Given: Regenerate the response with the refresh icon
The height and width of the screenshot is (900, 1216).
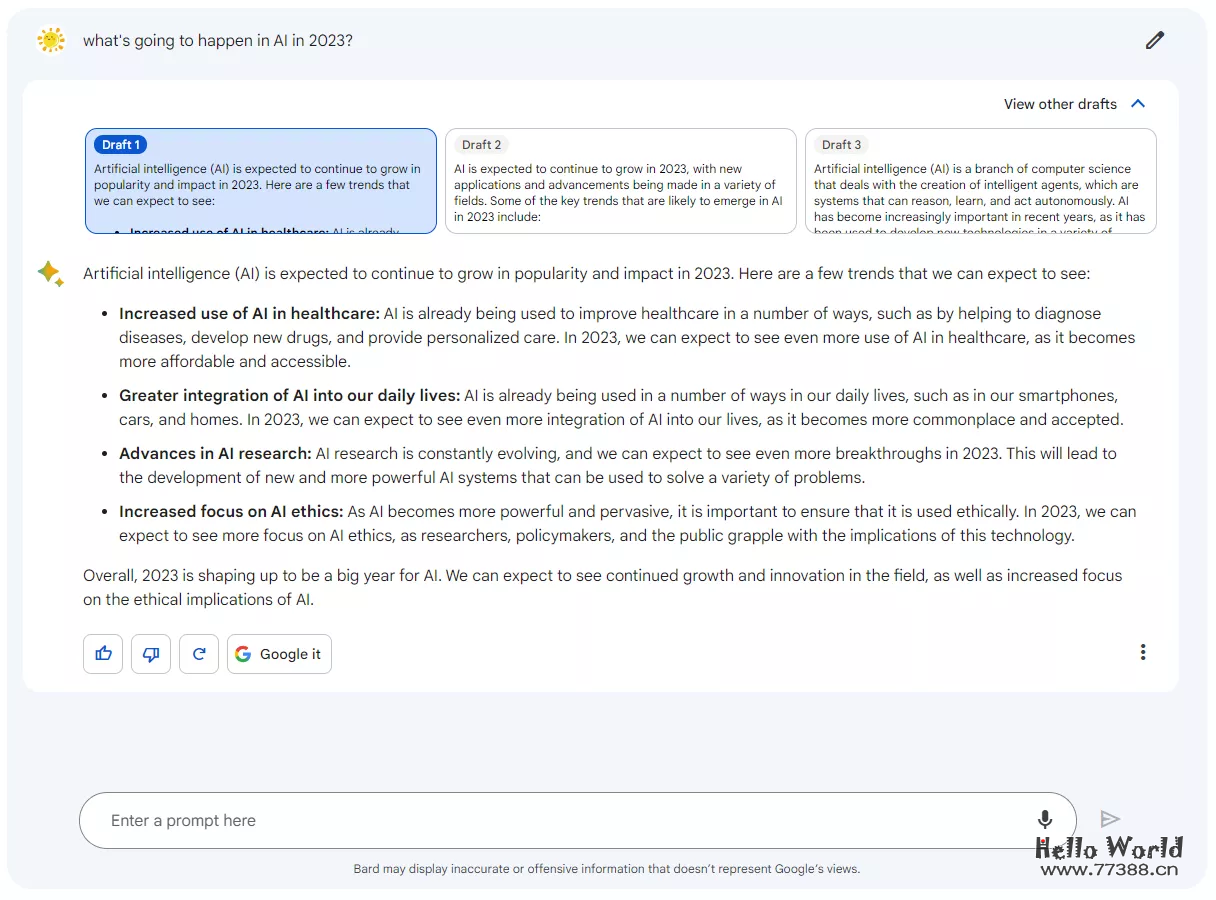Looking at the screenshot, I should (199, 654).
